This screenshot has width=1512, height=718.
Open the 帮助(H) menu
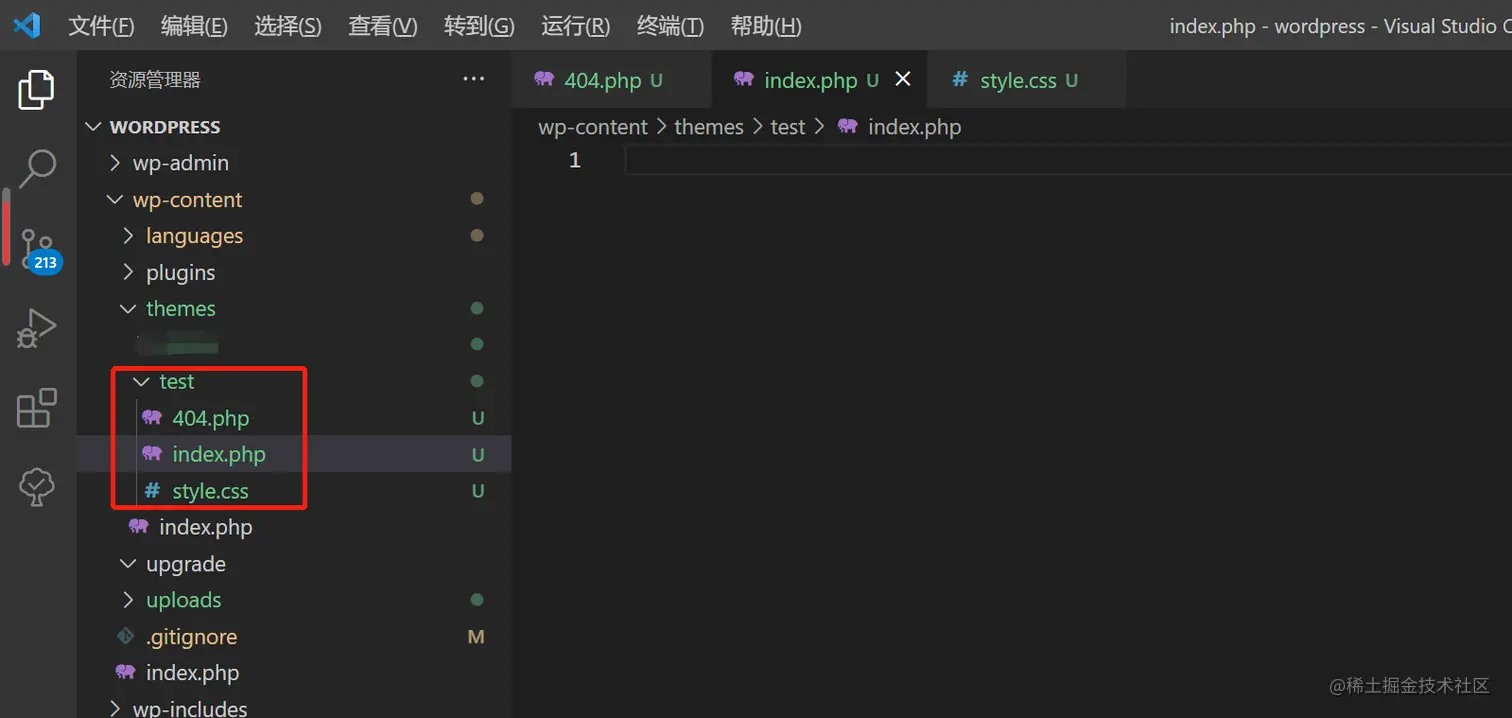tap(766, 26)
